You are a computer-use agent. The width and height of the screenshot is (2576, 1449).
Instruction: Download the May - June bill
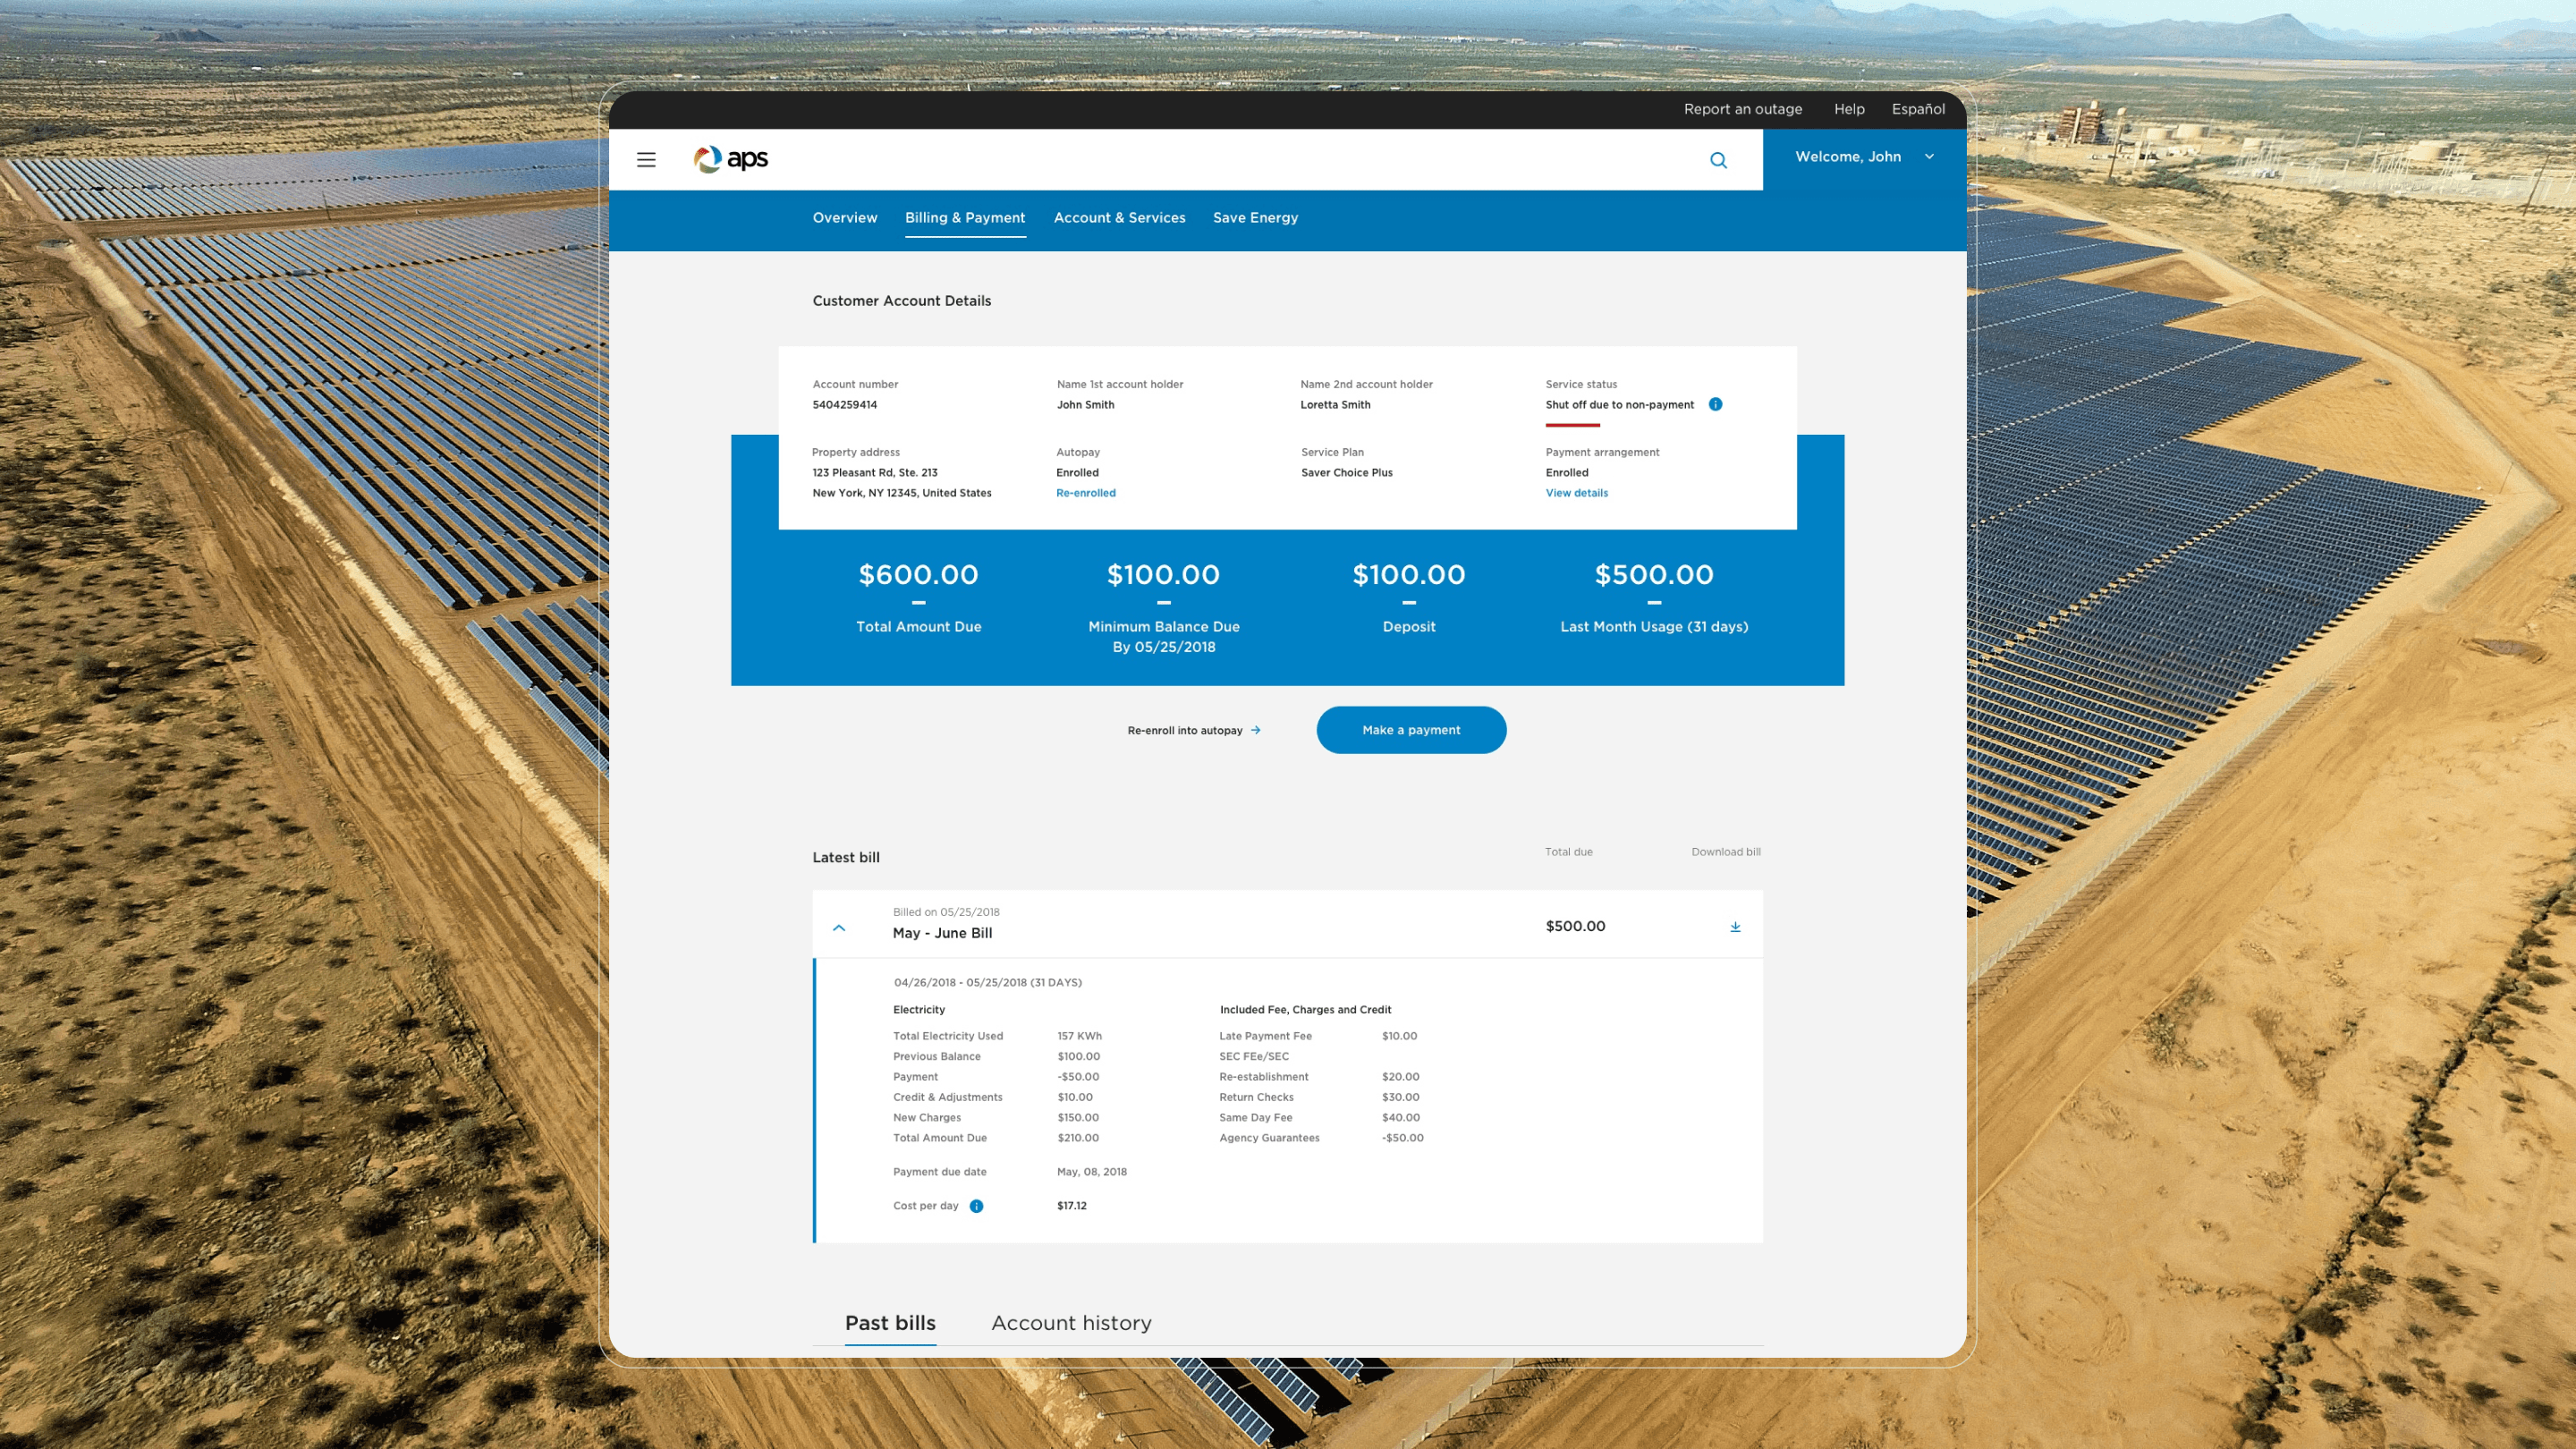tap(1735, 926)
